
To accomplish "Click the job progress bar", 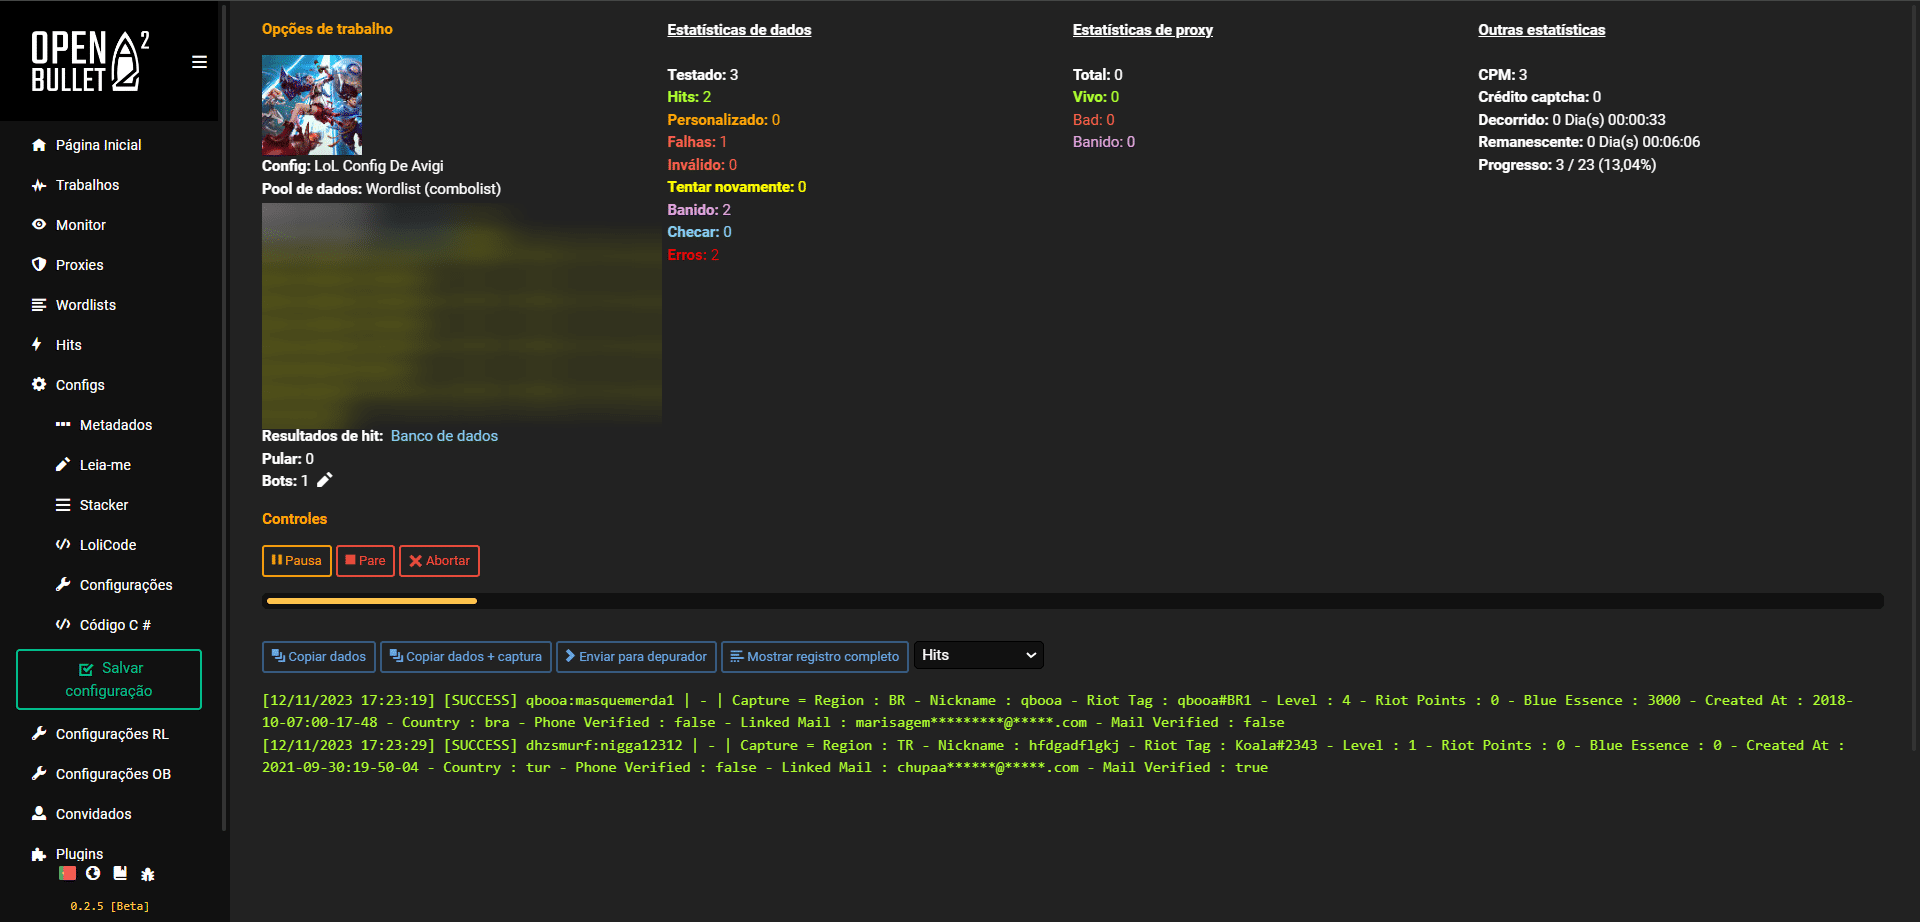I will pos(1073,601).
